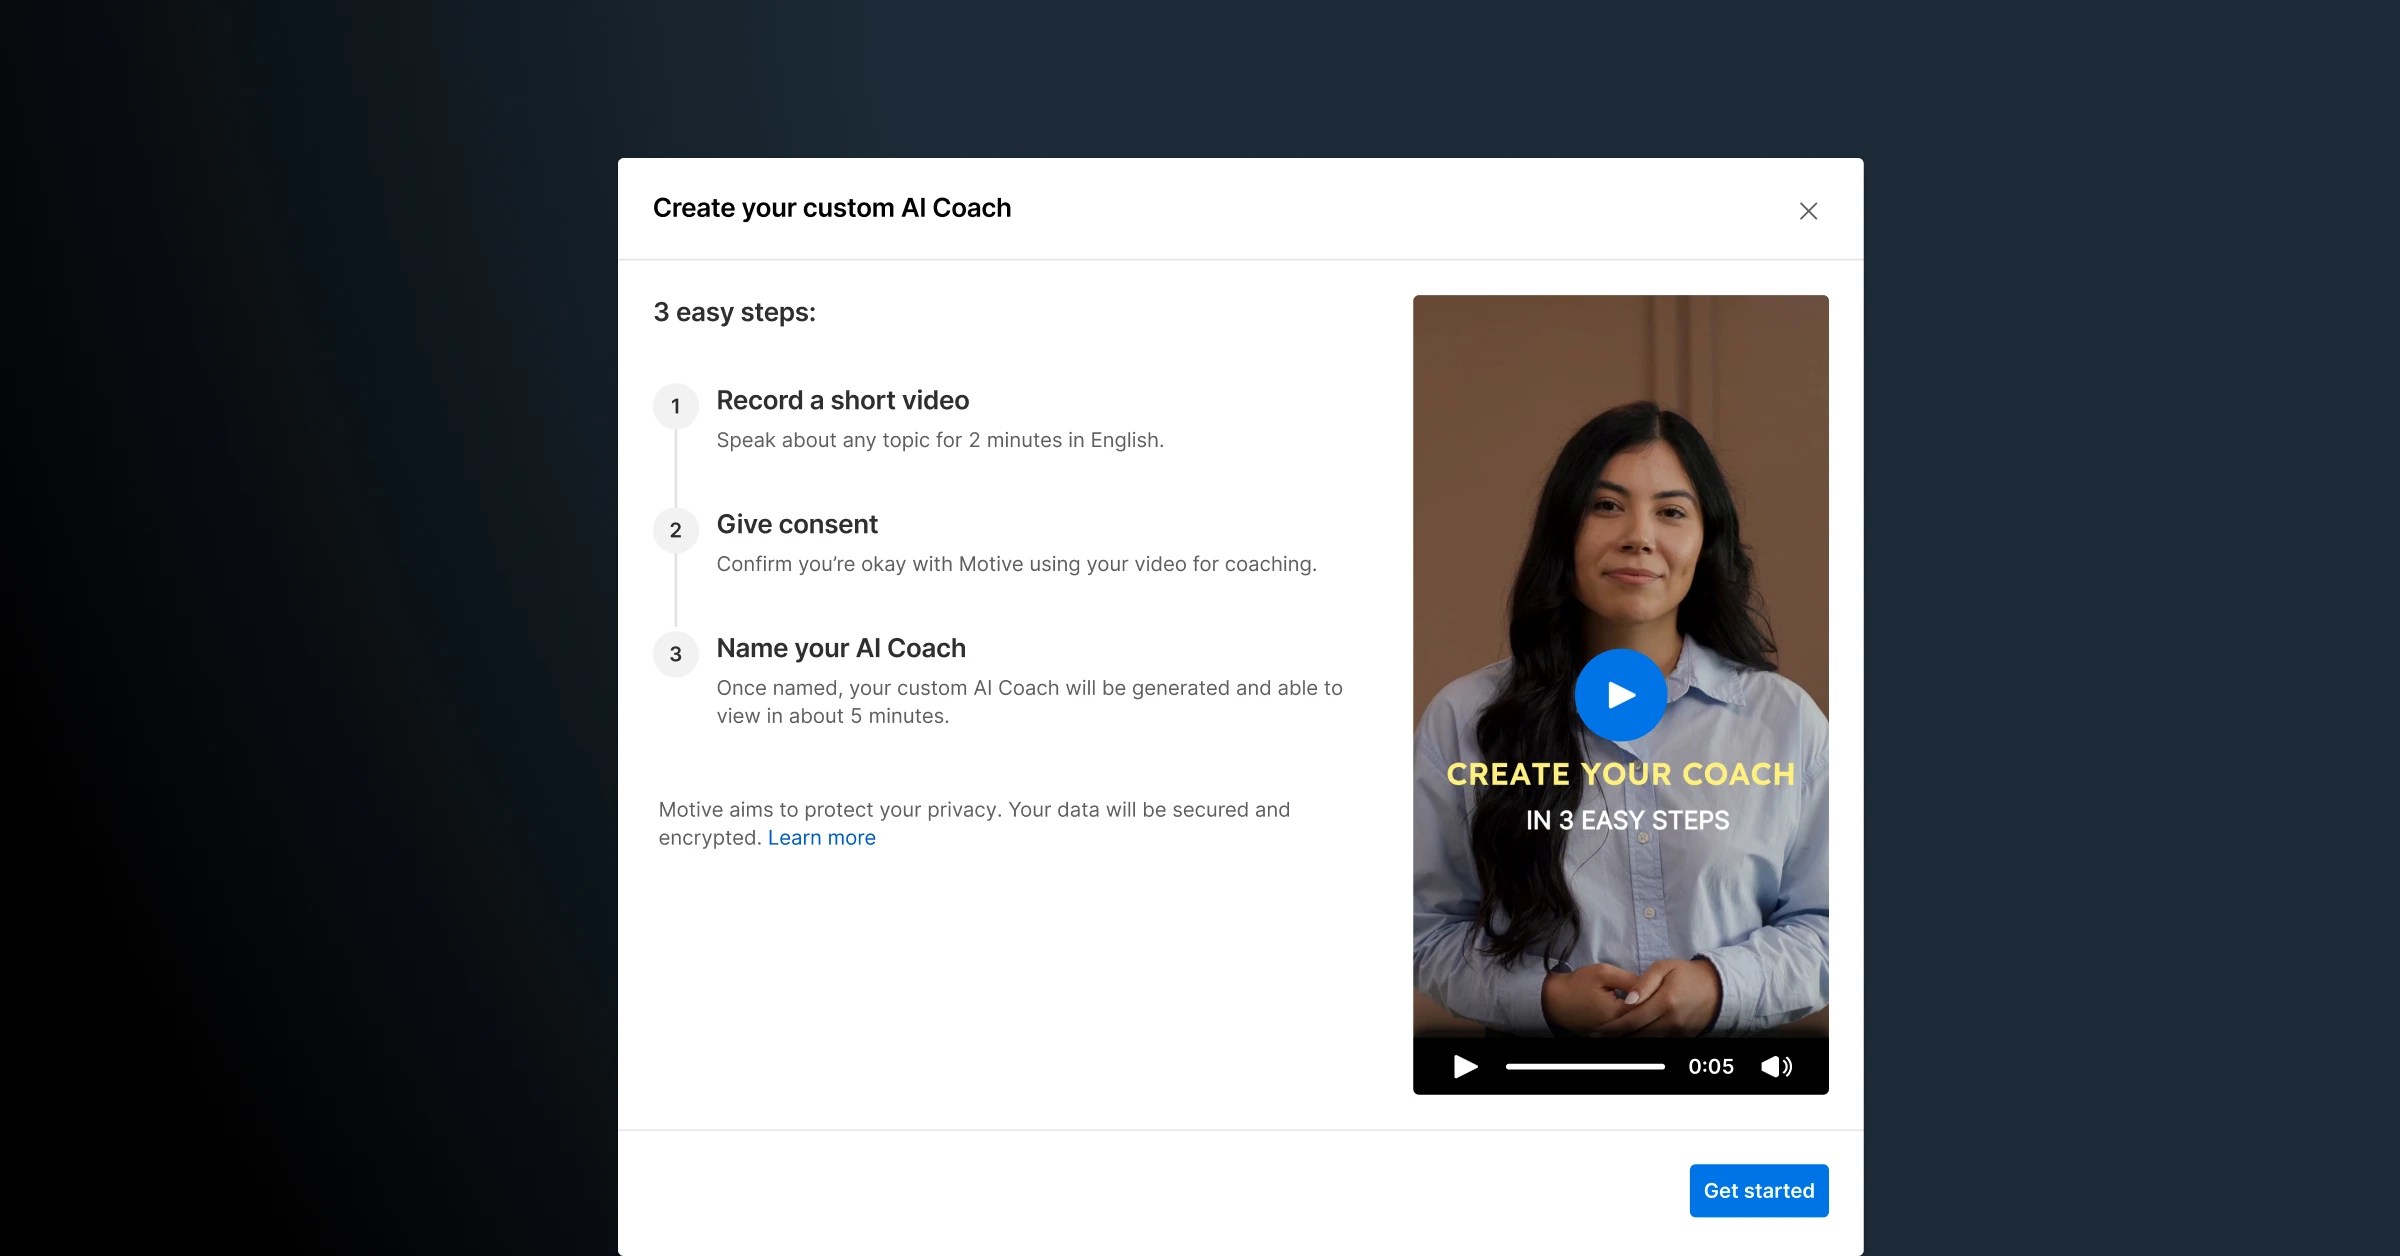Mute the video using the speaker icon
The width and height of the screenshot is (2400, 1256).
click(1776, 1066)
